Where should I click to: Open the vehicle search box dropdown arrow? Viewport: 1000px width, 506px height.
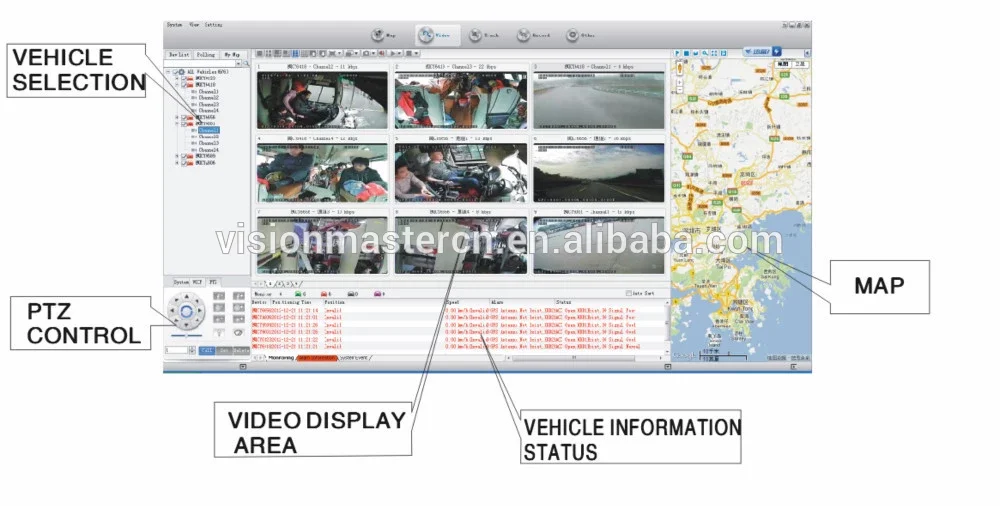coord(239,63)
